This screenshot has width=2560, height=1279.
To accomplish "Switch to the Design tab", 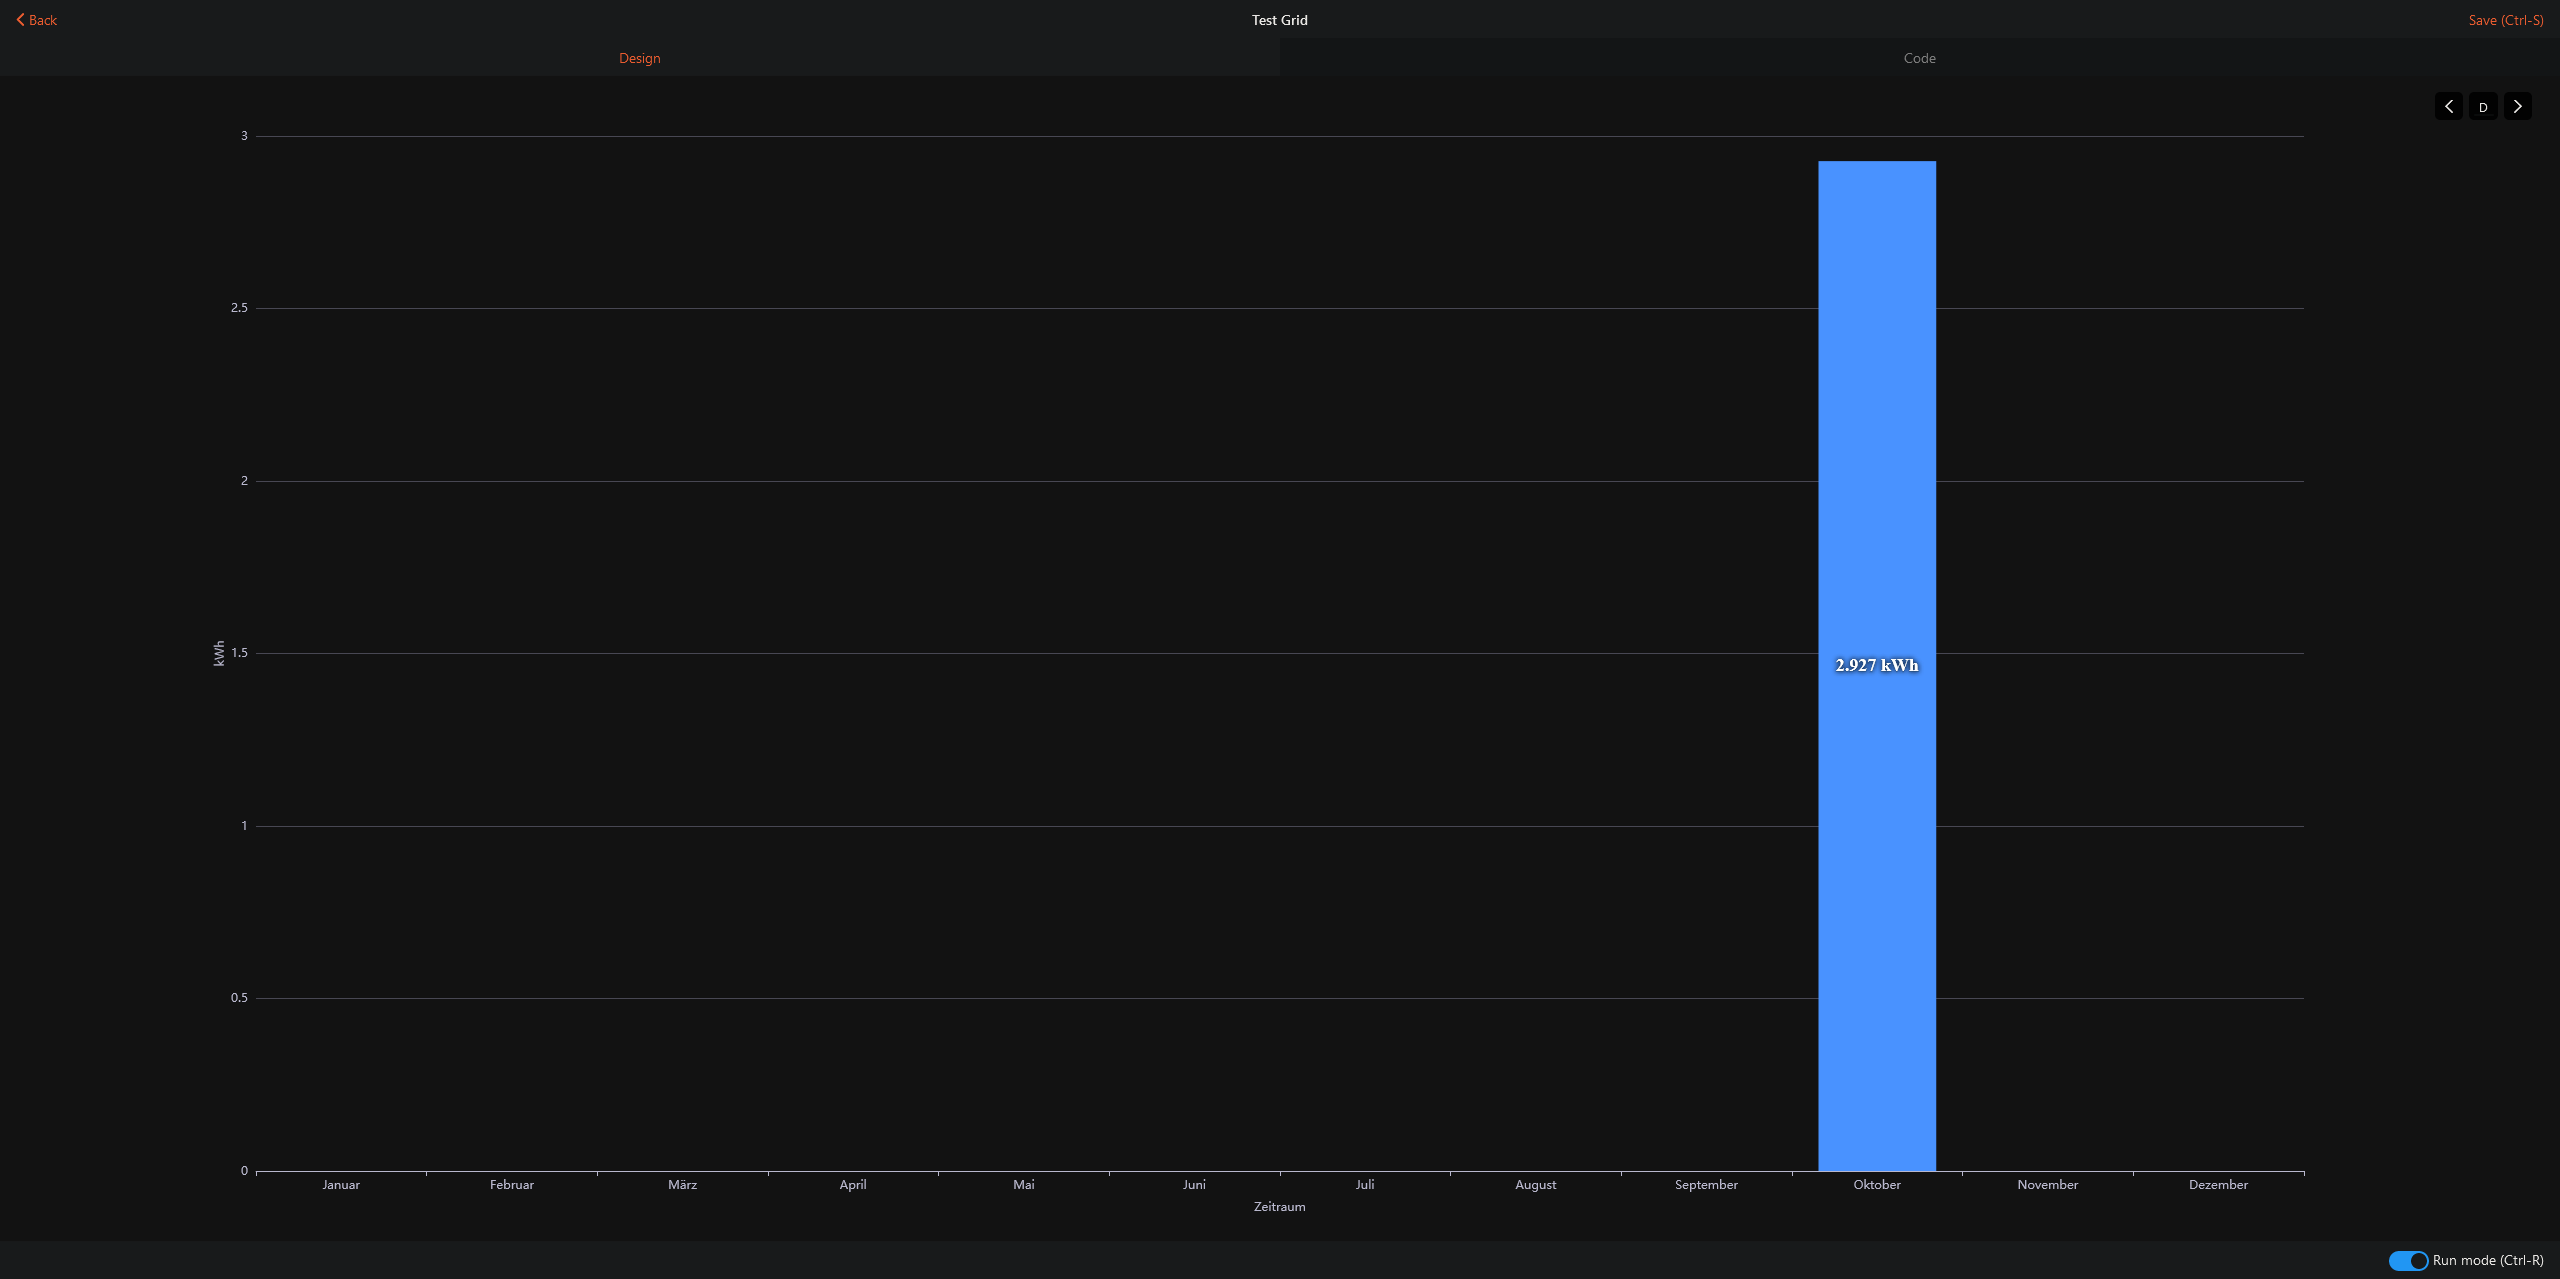I will point(639,58).
